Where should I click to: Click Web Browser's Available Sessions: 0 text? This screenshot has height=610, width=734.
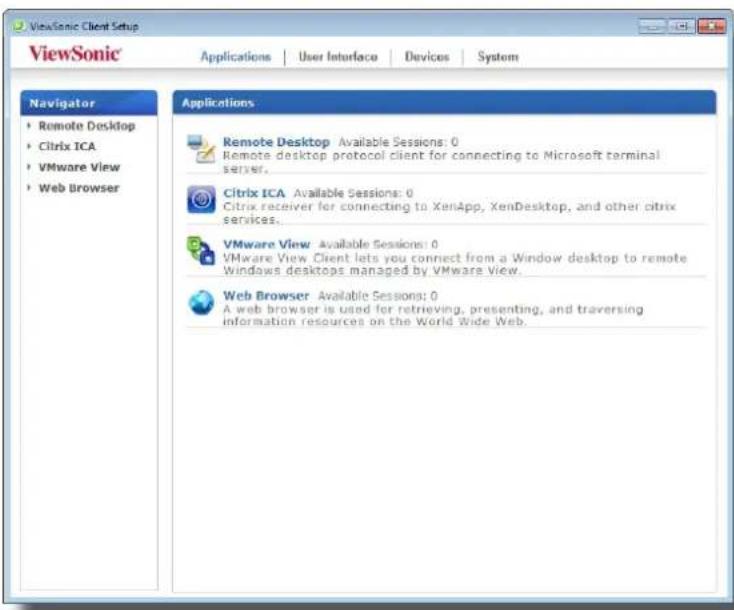click(378, 296)
